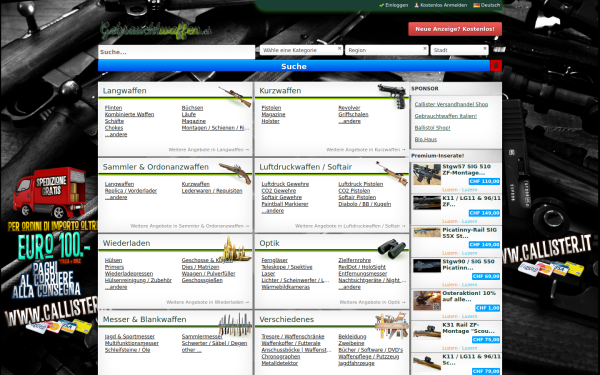Viewport: 600px width, 375px height.
Task: Clear the Kategorie selection with its x
Action: 339,49
